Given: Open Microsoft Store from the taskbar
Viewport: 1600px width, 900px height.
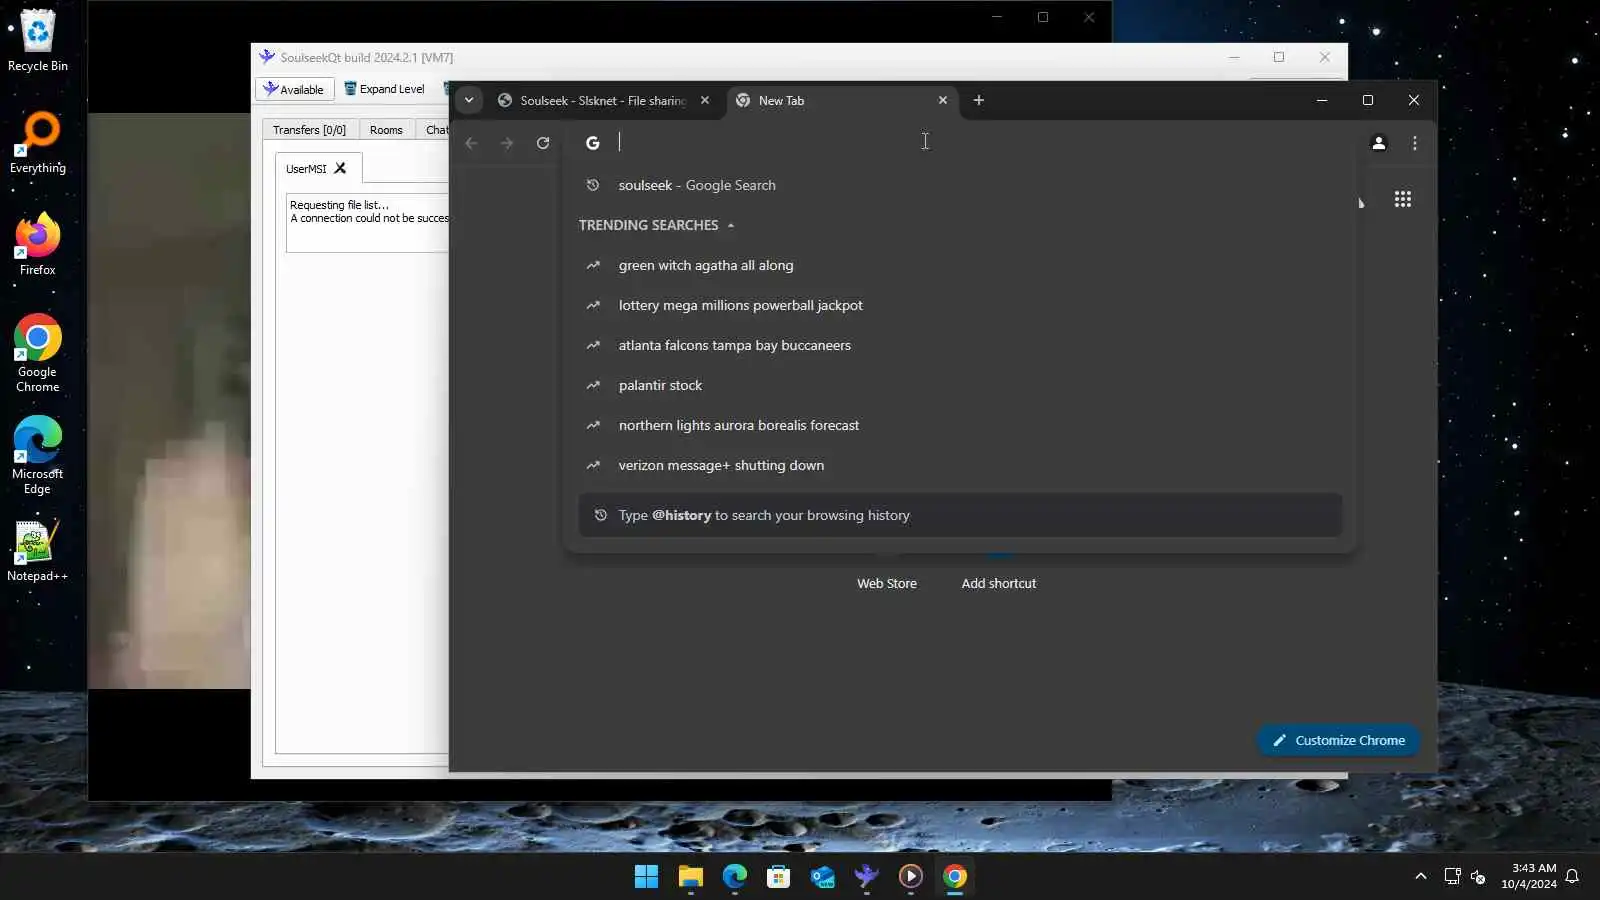Looking at the screenshot, I should click(778, 877).
